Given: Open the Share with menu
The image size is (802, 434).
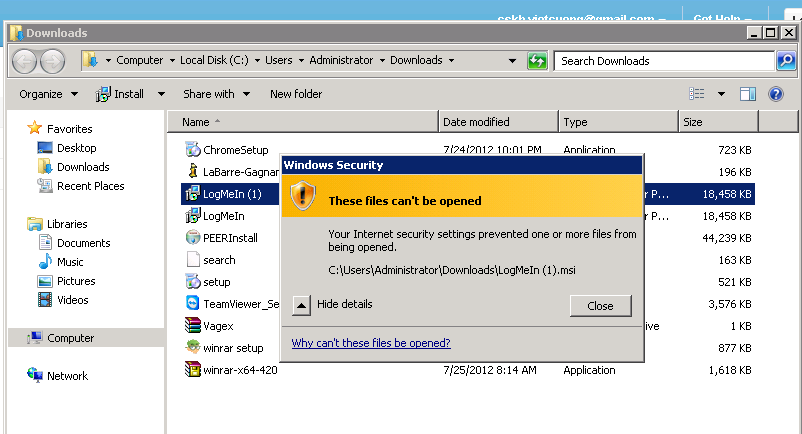Looking at the screenshot, I should (x=216, y=94).
